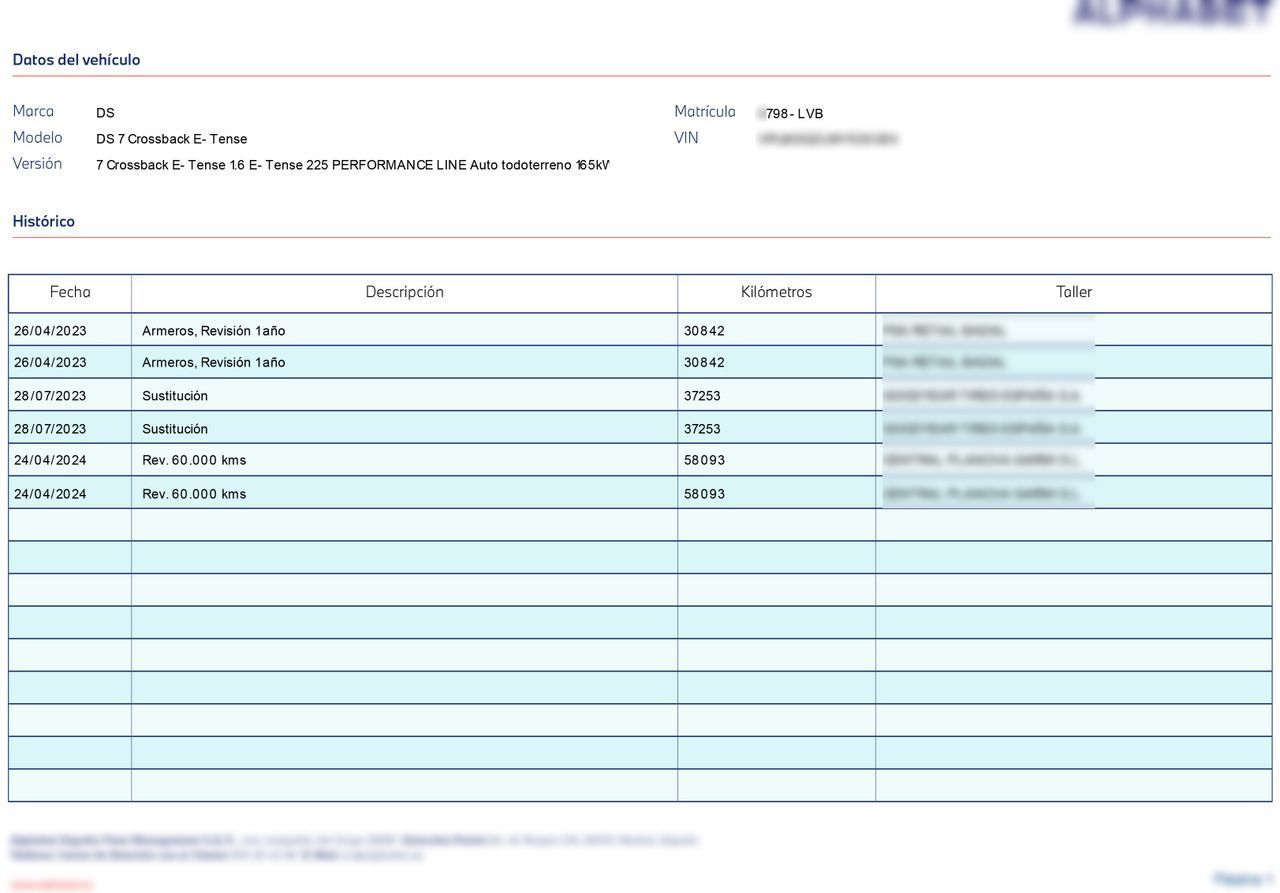Click the brand value 'DS'
Viewport: 1280px width, 893px height.
(105, 113)
